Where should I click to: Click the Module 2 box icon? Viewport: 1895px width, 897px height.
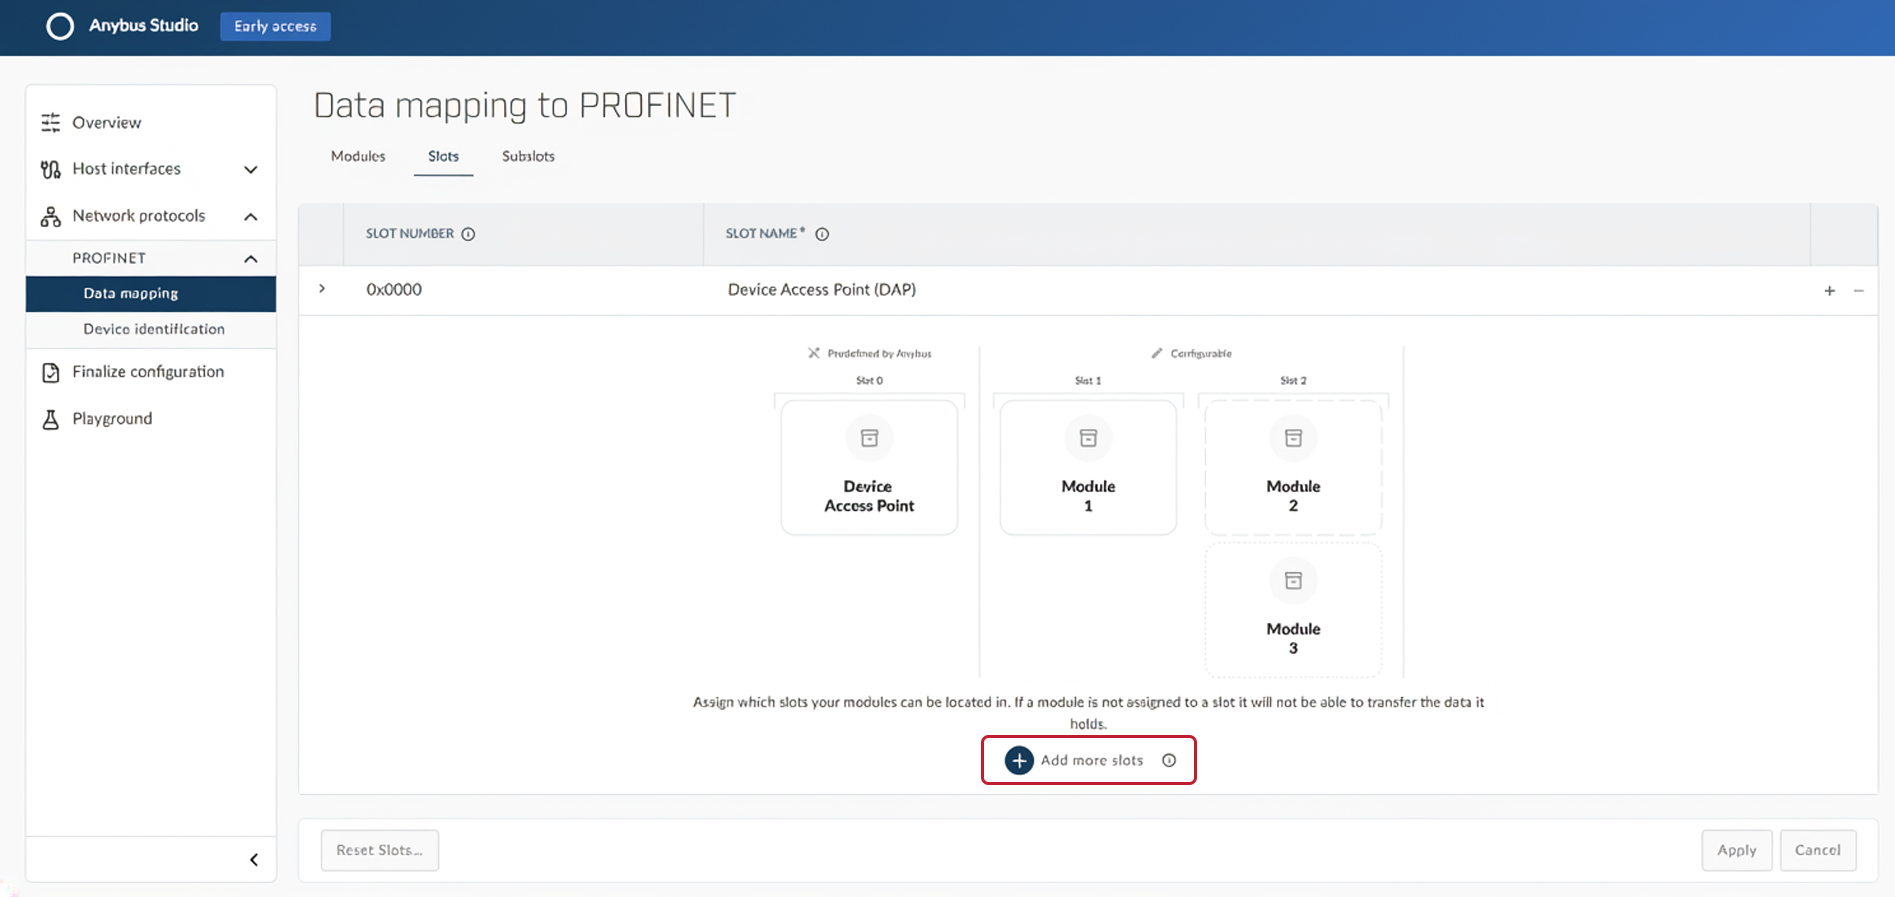click(x=1294, y=438)
